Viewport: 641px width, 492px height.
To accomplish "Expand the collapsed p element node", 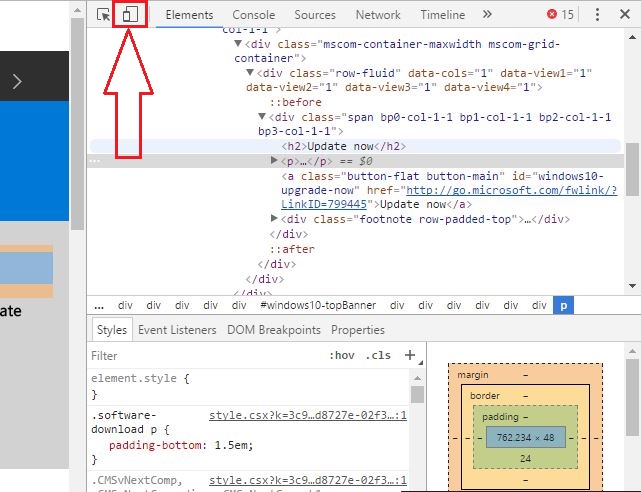I will click(276, 161).
